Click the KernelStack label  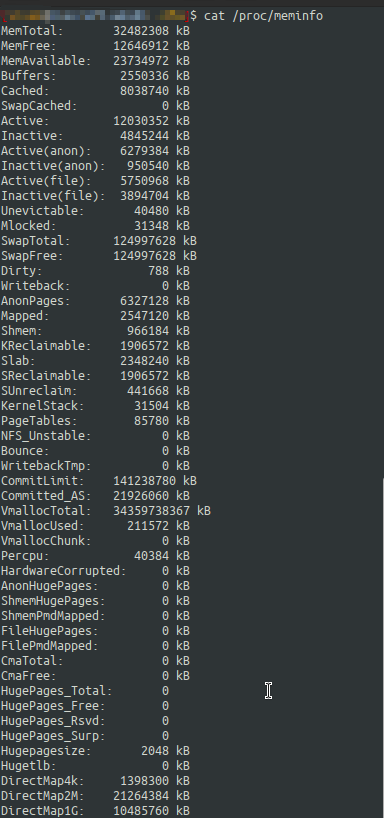pos(42,406)
